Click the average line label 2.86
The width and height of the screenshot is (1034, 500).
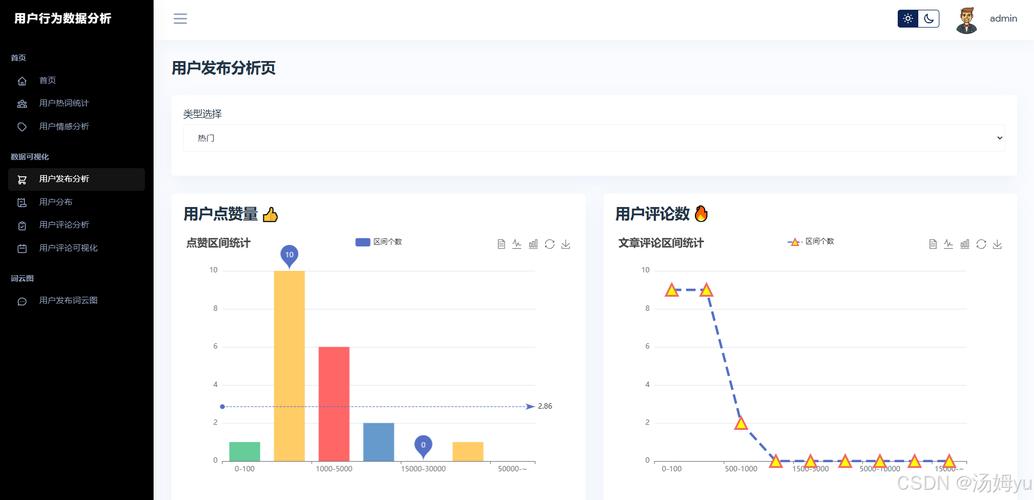[545, 406]
